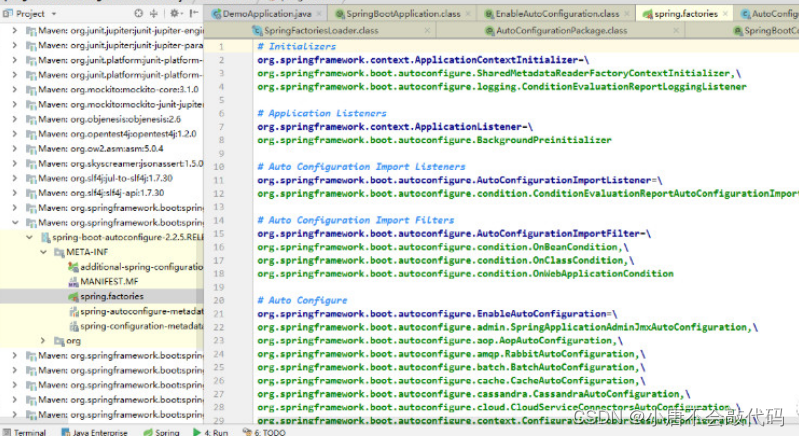799x436 pixels.
Task: Click the locate/scroll from source icon
Action: 139,14
